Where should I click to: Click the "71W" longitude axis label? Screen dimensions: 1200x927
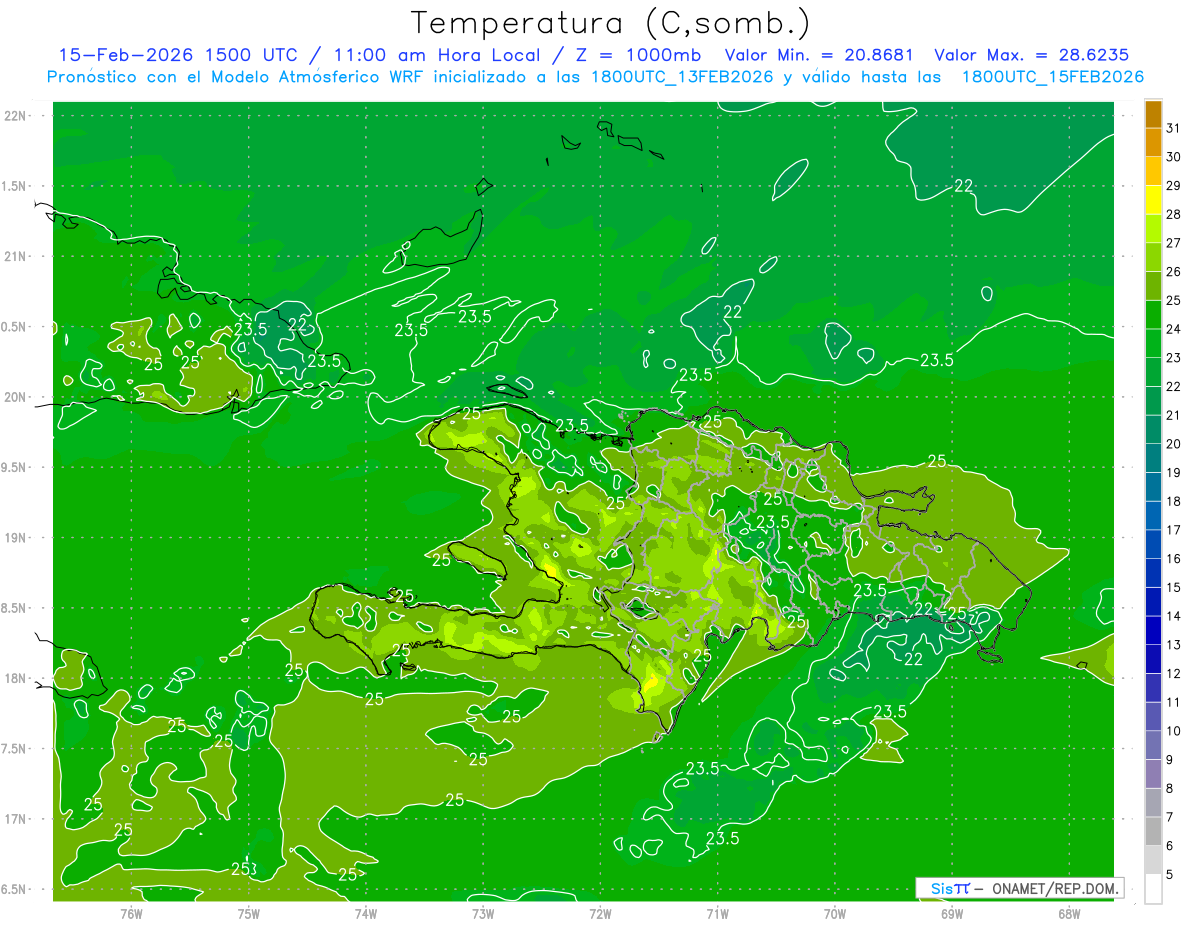click(717, 913)
